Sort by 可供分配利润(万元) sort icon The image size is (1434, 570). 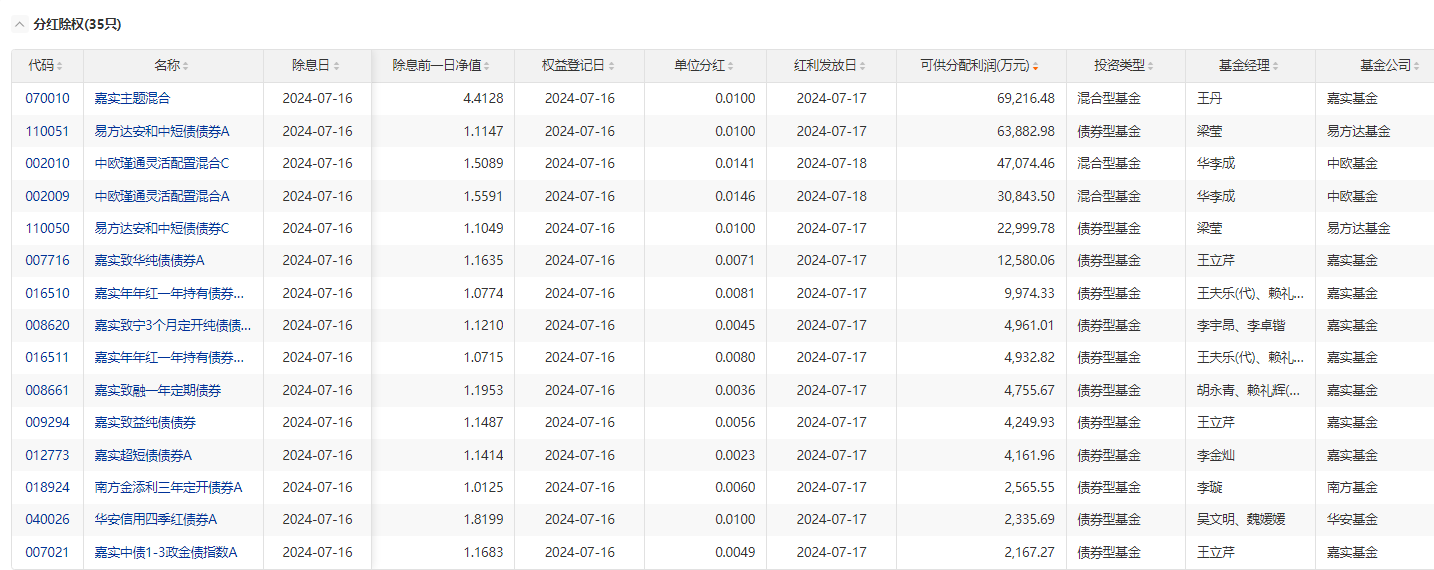click(1035, 66)
